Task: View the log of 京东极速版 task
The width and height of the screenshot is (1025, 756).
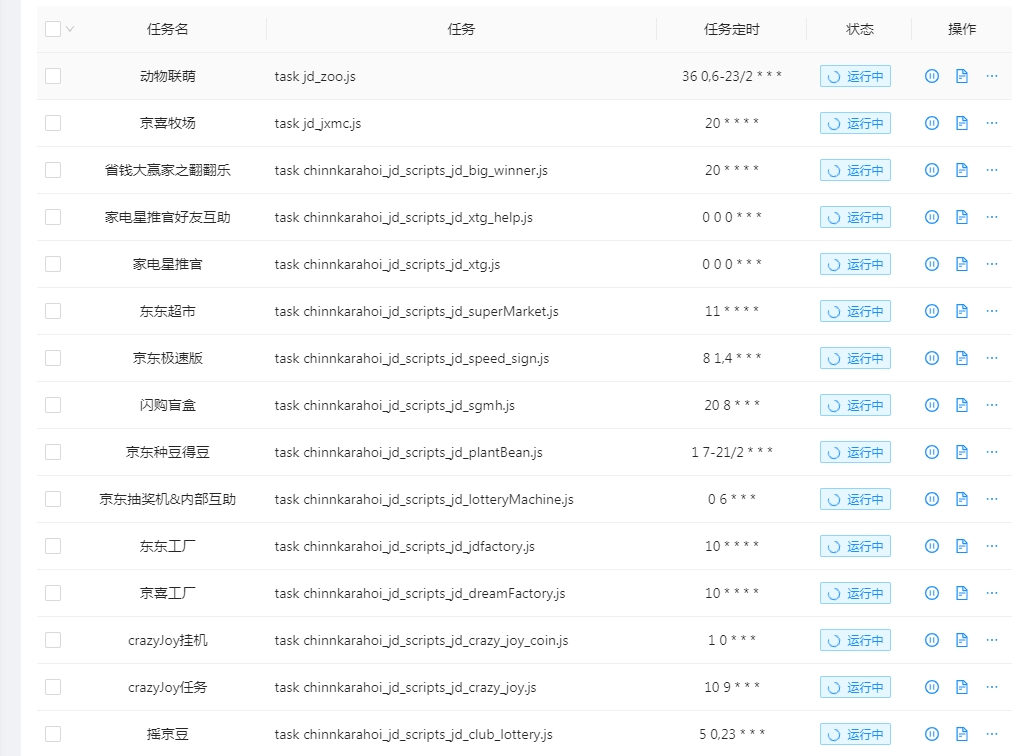Action: [x=962, y=358]
